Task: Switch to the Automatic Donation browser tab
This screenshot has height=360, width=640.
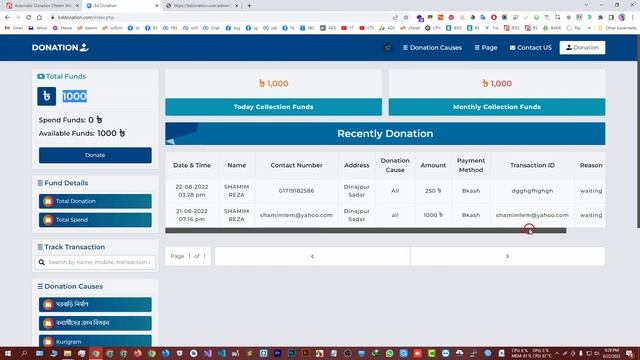Action: click(42, 6)
